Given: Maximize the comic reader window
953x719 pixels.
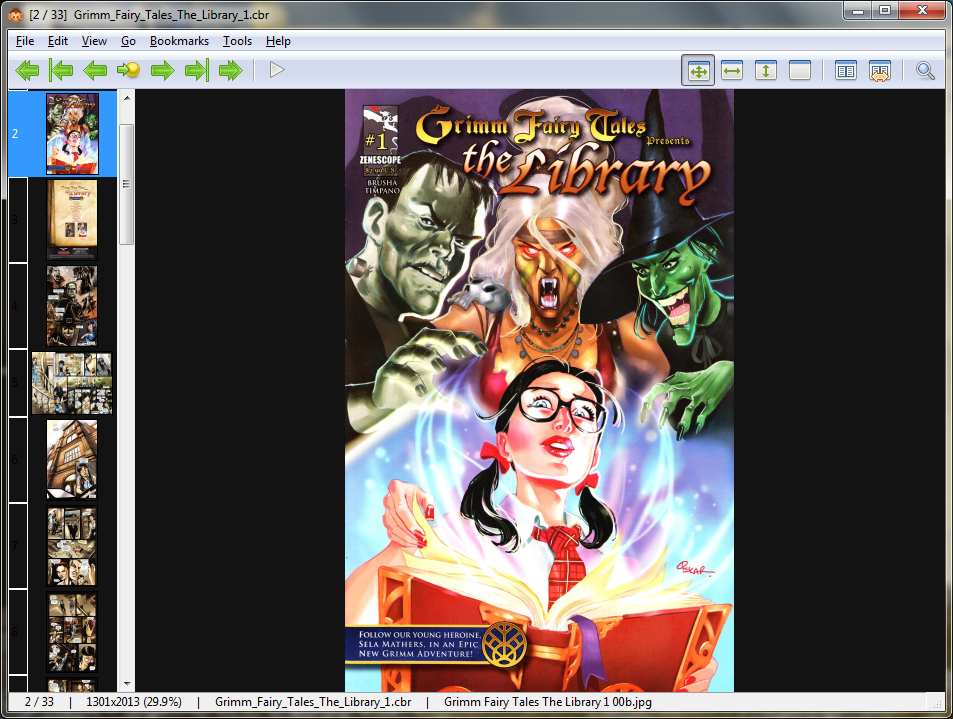Looking at the screenshot, I should tap(885, 10).
